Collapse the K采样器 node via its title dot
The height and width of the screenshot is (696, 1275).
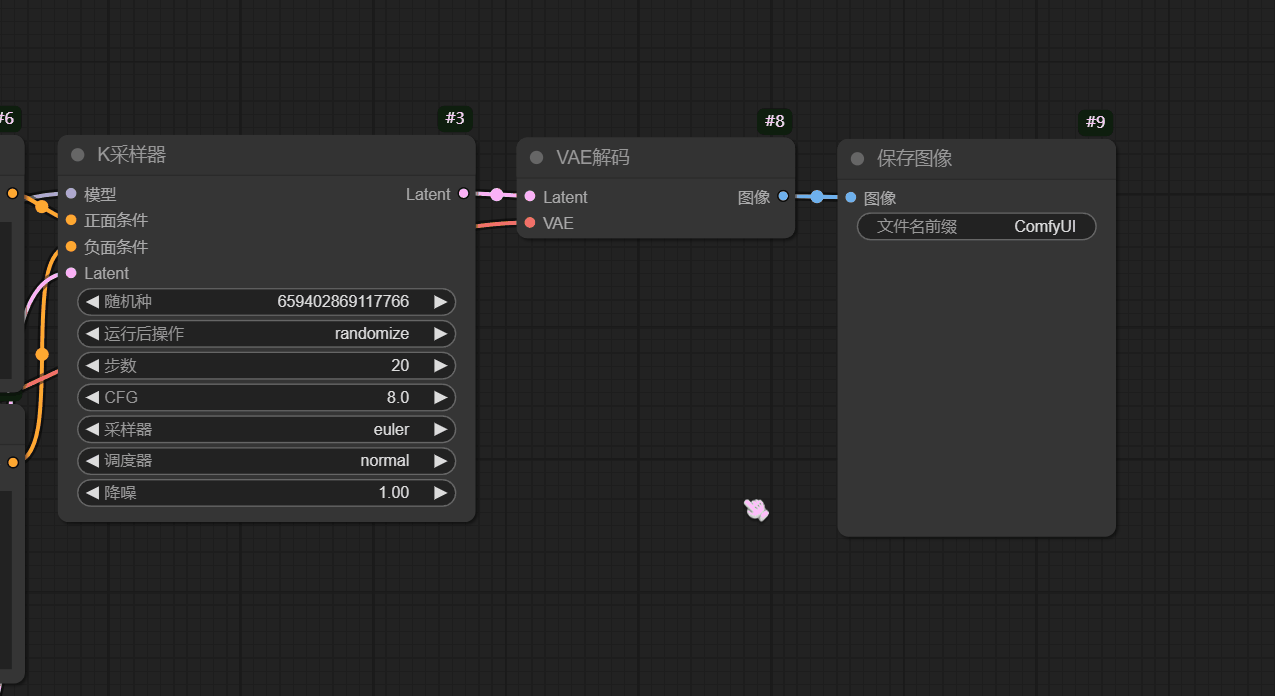pos(78,155)
